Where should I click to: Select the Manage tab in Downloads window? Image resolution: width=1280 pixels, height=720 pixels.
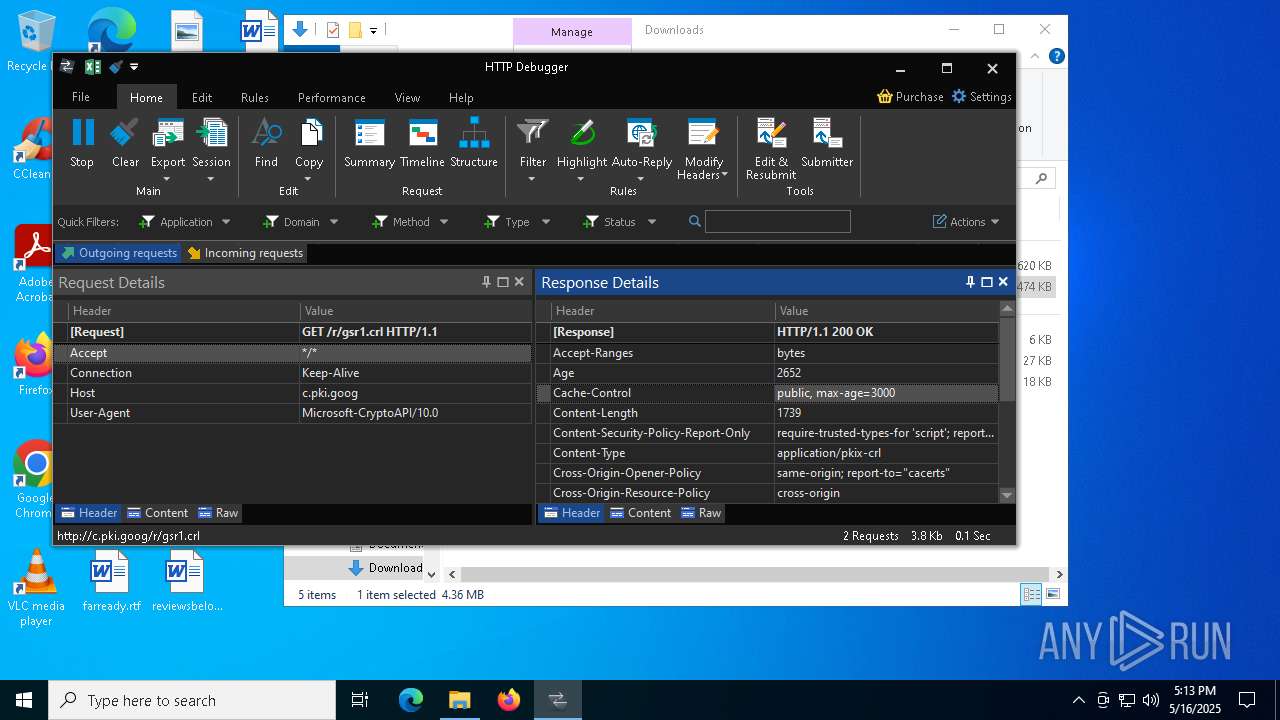coord(572,32)
